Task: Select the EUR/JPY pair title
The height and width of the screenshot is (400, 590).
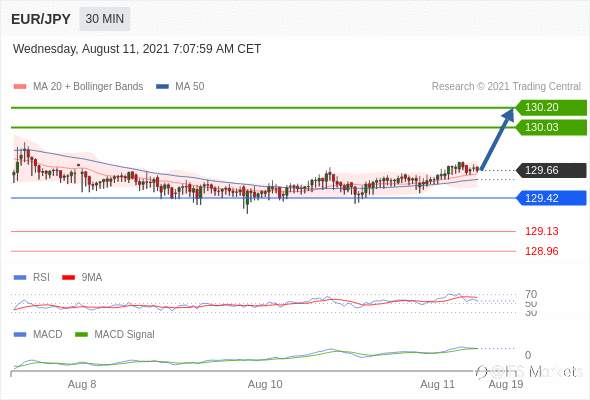Action: pyautogui.click(x=41, y=19)
